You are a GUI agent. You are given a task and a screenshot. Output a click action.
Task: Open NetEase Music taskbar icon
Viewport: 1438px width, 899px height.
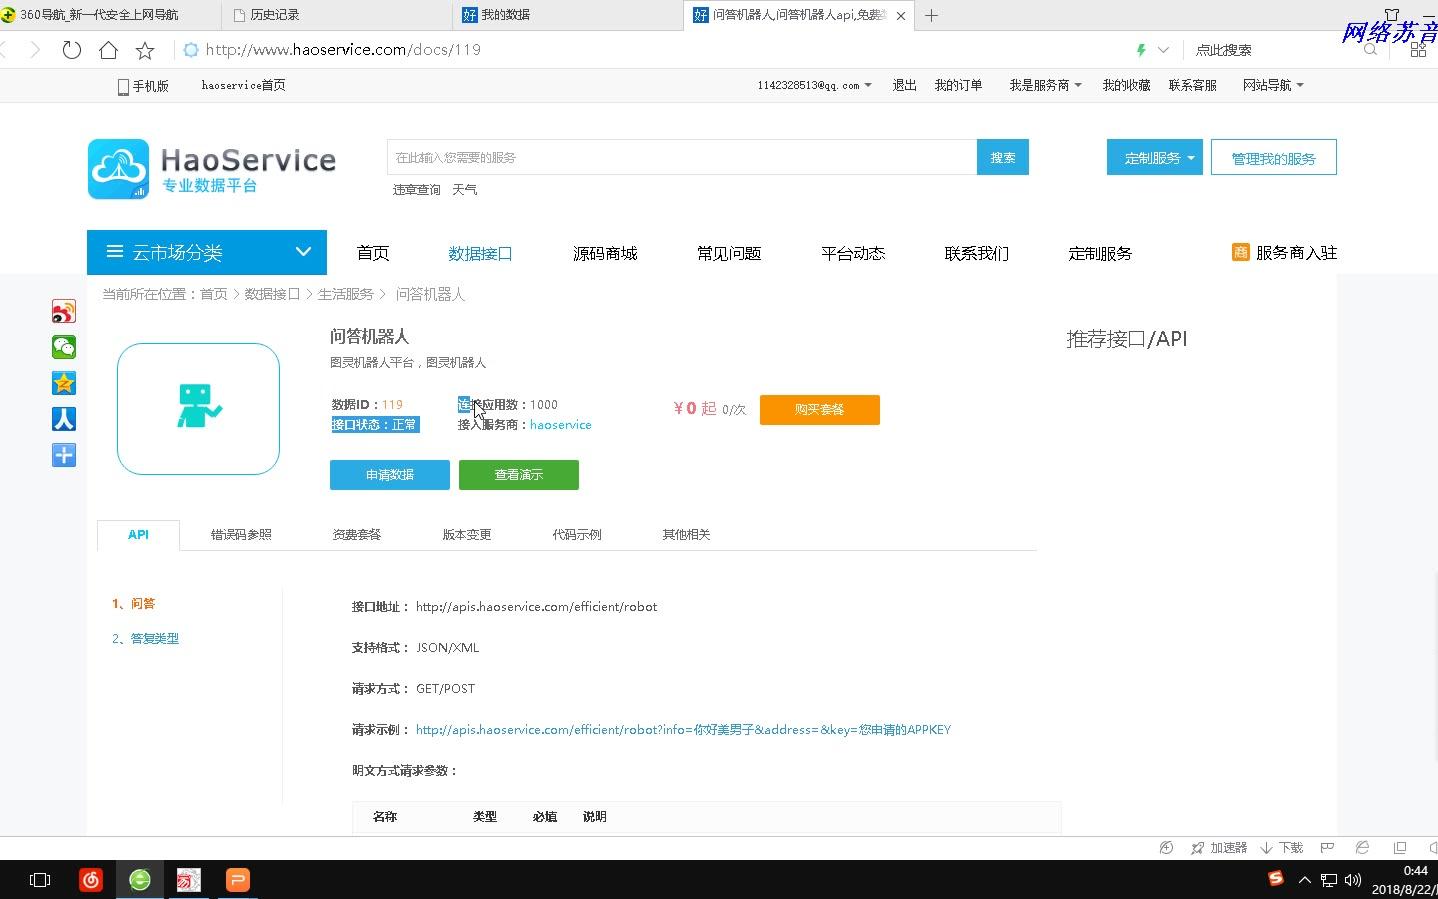[91, 880]
